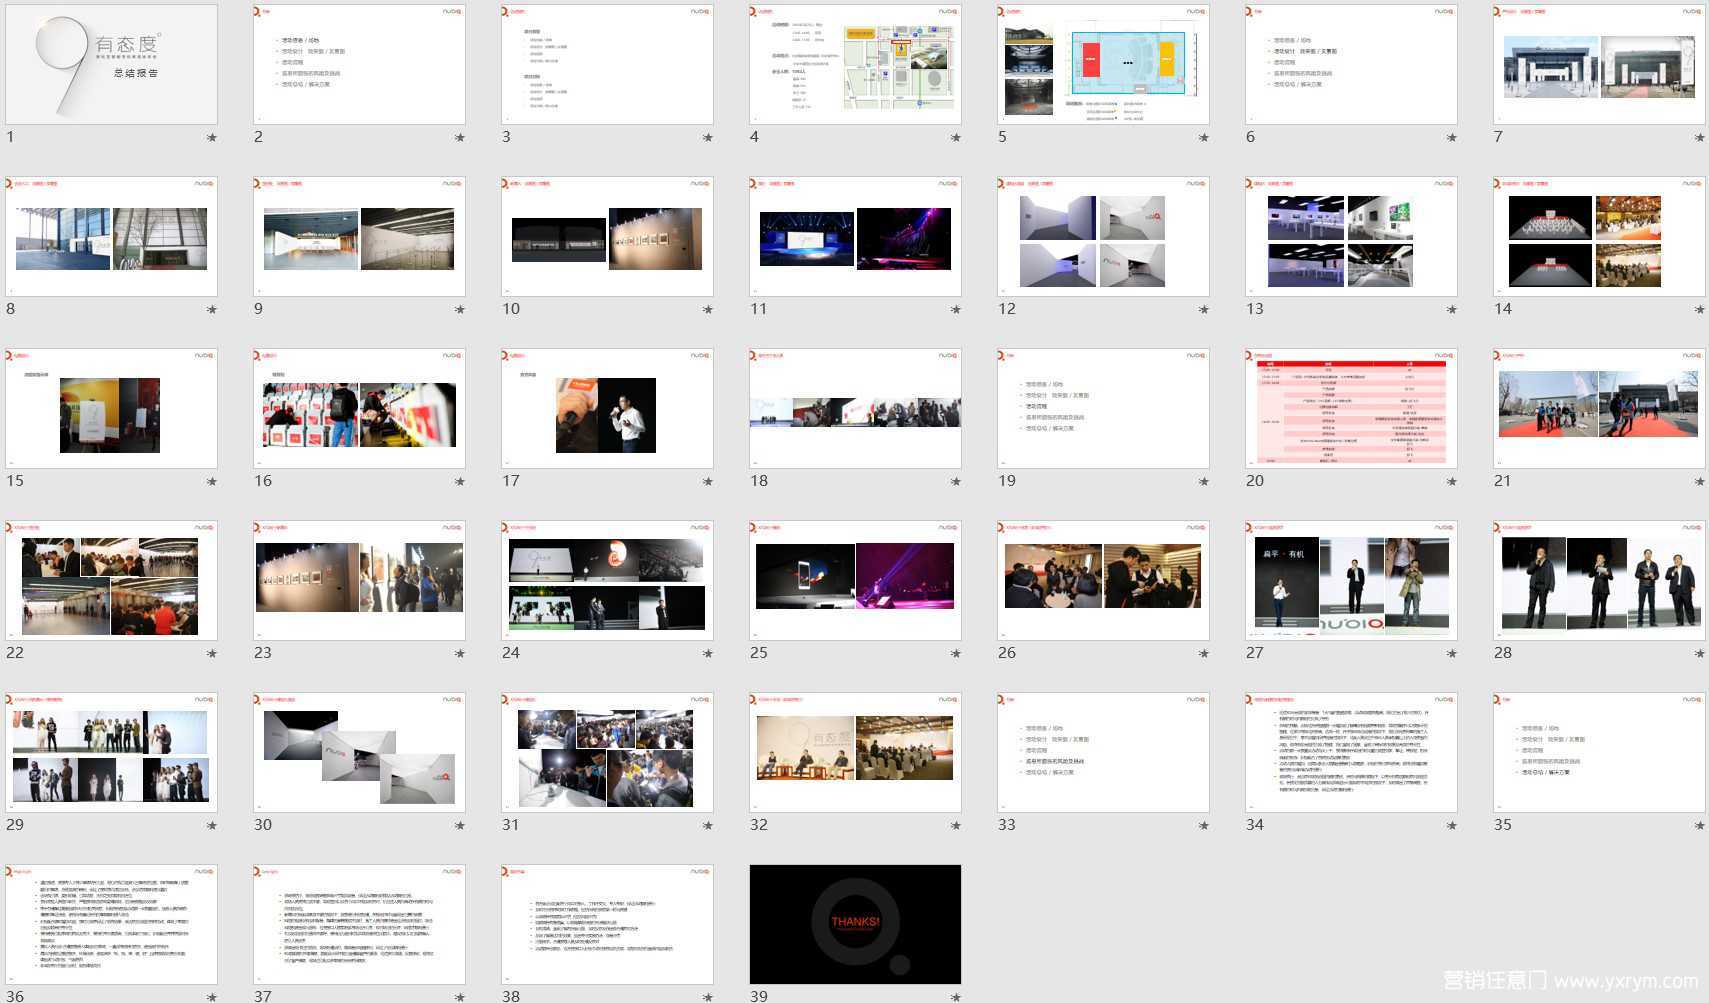Viewport: 1709px width, 1003px height.
Task: Select slide 34, the full text summary slide
Action: (x=1351, y=753)
